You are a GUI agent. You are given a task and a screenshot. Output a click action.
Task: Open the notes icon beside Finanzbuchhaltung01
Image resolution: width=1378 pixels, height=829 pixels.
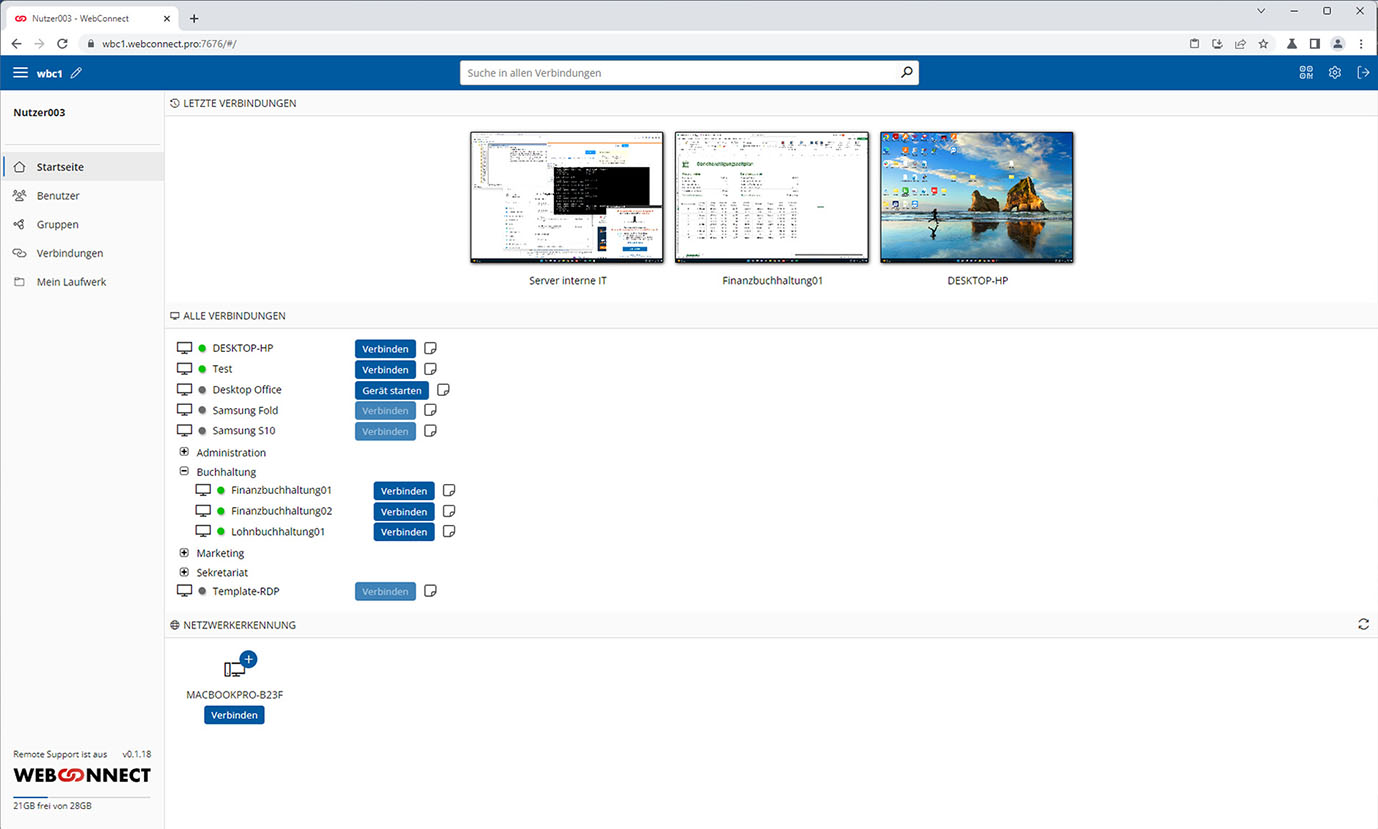[448, 490]
